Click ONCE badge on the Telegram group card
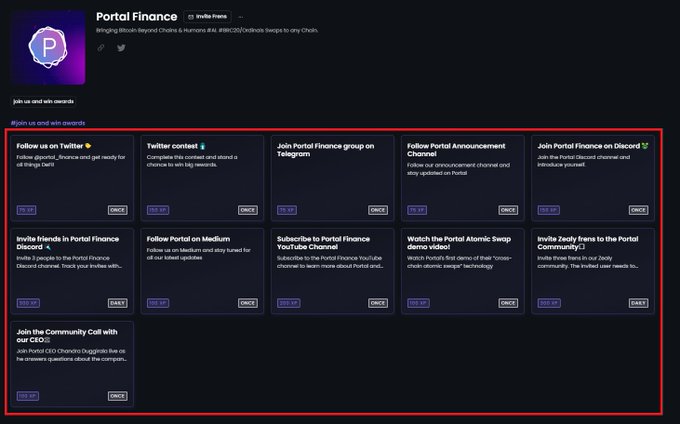Viewport: 680px width, 424px height. (378, 210)
